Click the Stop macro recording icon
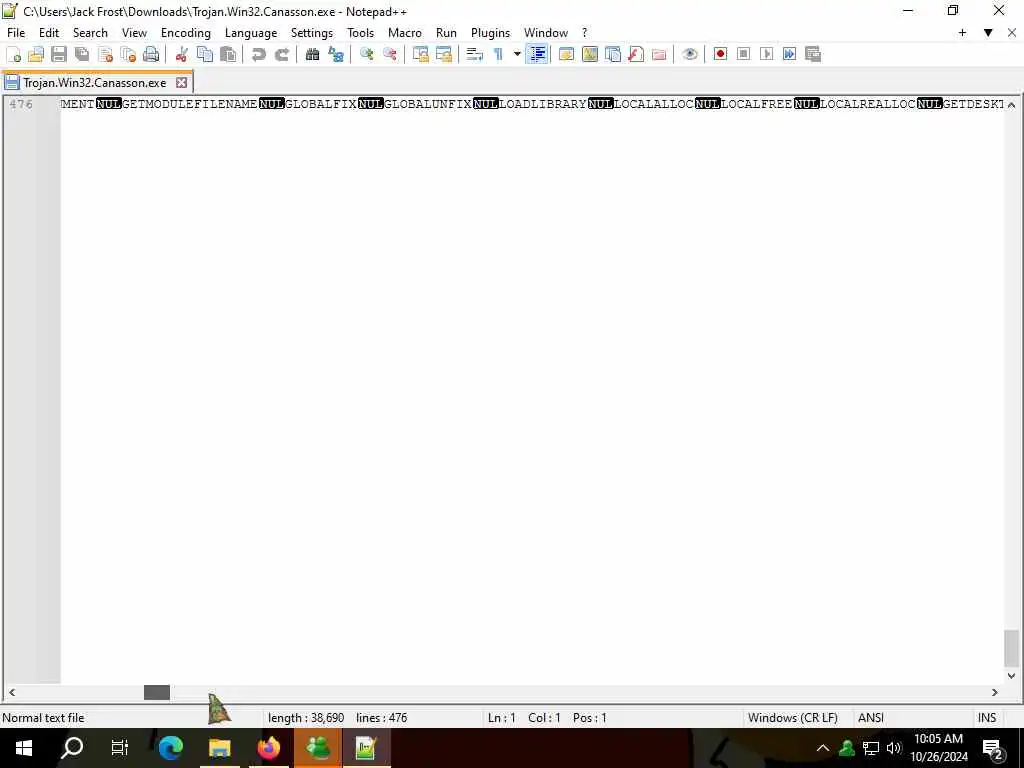1024x768 pixels. [x=743, y=54]
